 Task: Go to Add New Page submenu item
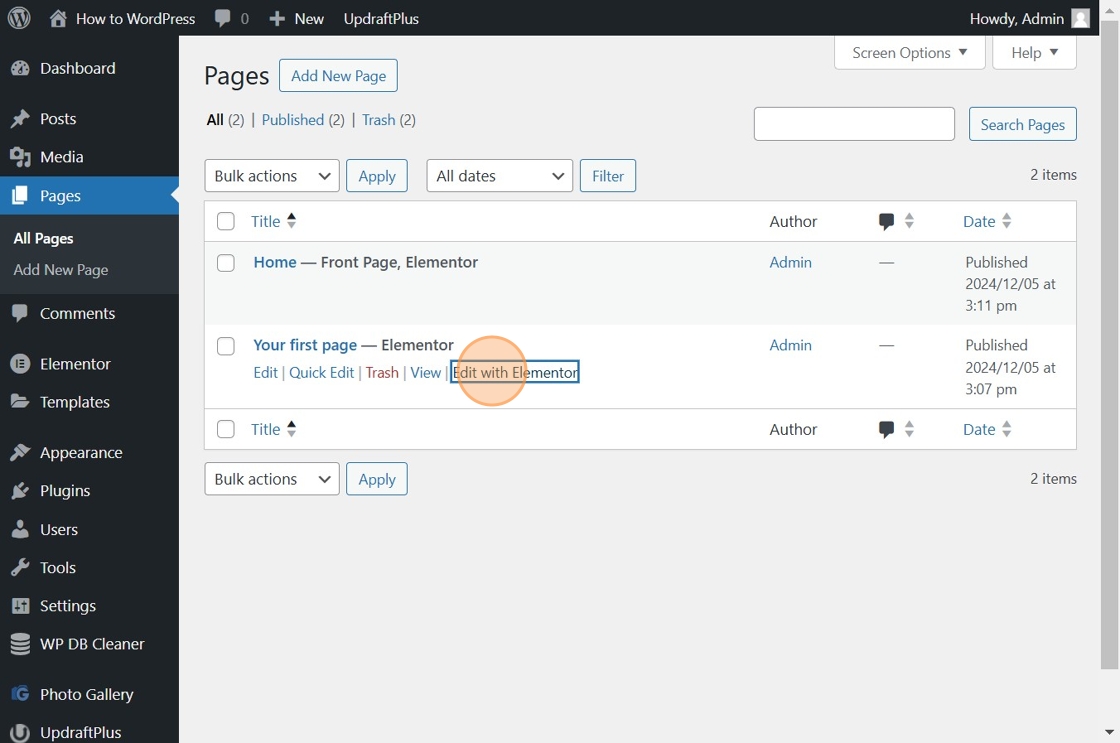coord(61,270)
